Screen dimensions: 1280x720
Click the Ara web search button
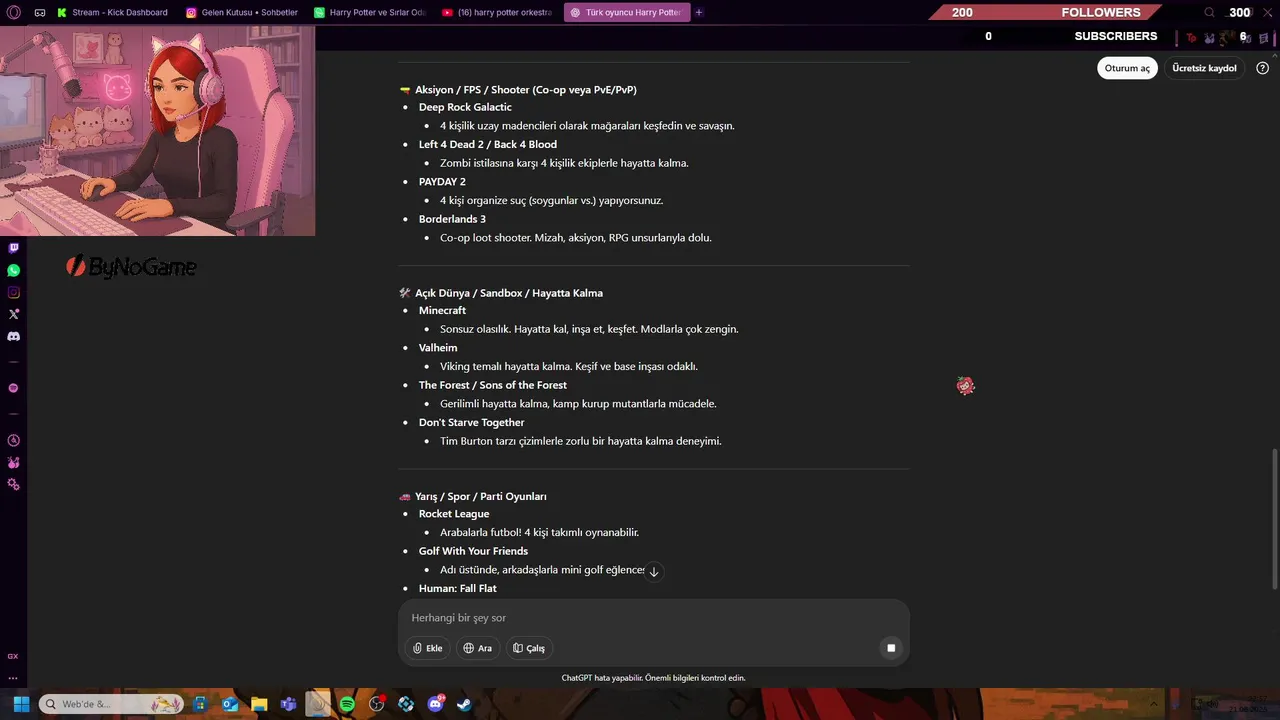click(x=478, y=648)
